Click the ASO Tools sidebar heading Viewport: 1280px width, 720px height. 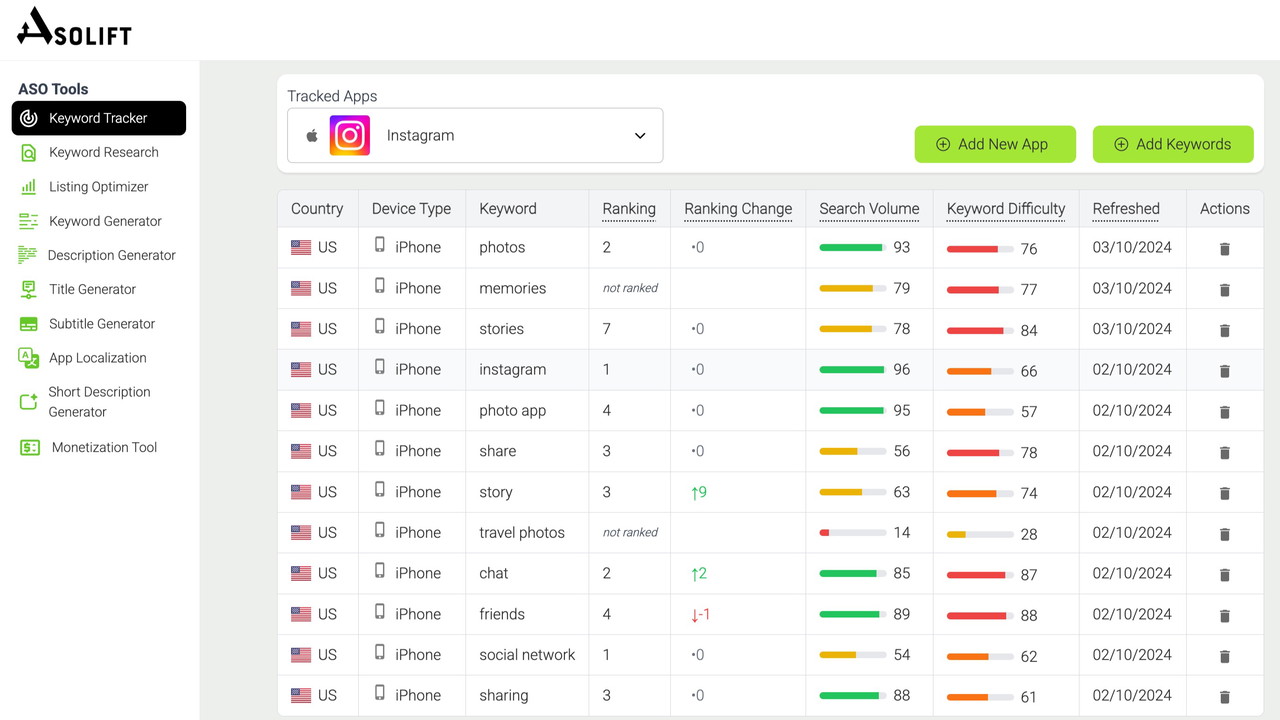(x=53, y=89)
